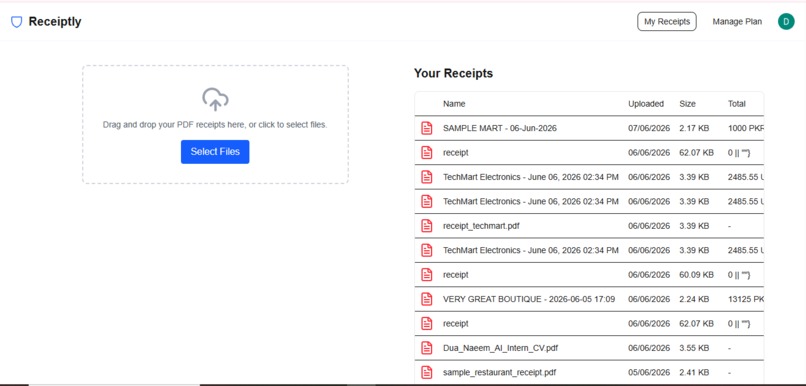Click the 1000 PKR total value
The image size is (806, 386).
[x=745, y=128]
